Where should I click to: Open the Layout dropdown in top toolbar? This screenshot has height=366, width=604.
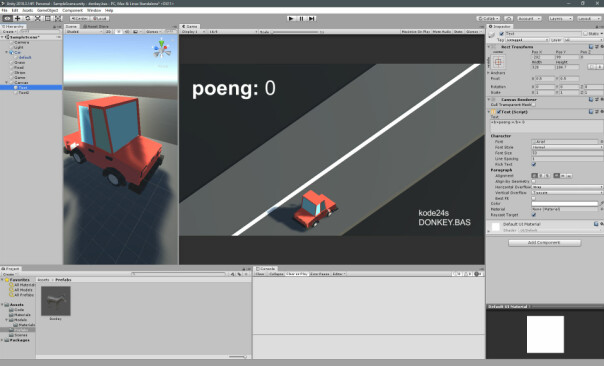[589, 18]
